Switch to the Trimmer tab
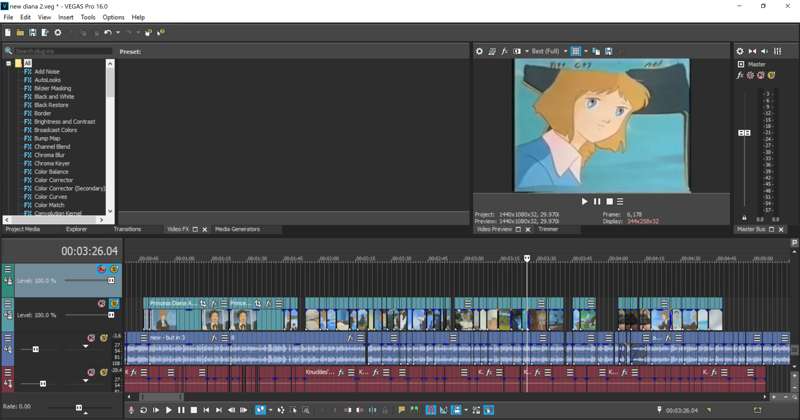Viewport: 800px width, 420px height. click(x=548, y=229)
